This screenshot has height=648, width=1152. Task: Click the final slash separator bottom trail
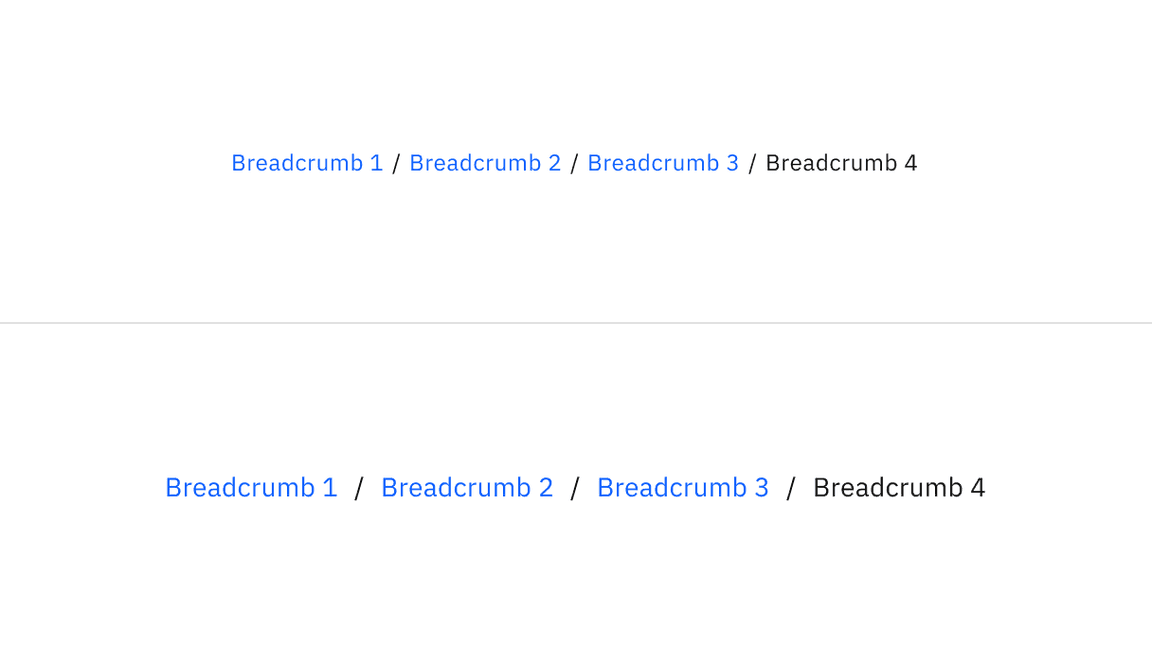[791, 487]
